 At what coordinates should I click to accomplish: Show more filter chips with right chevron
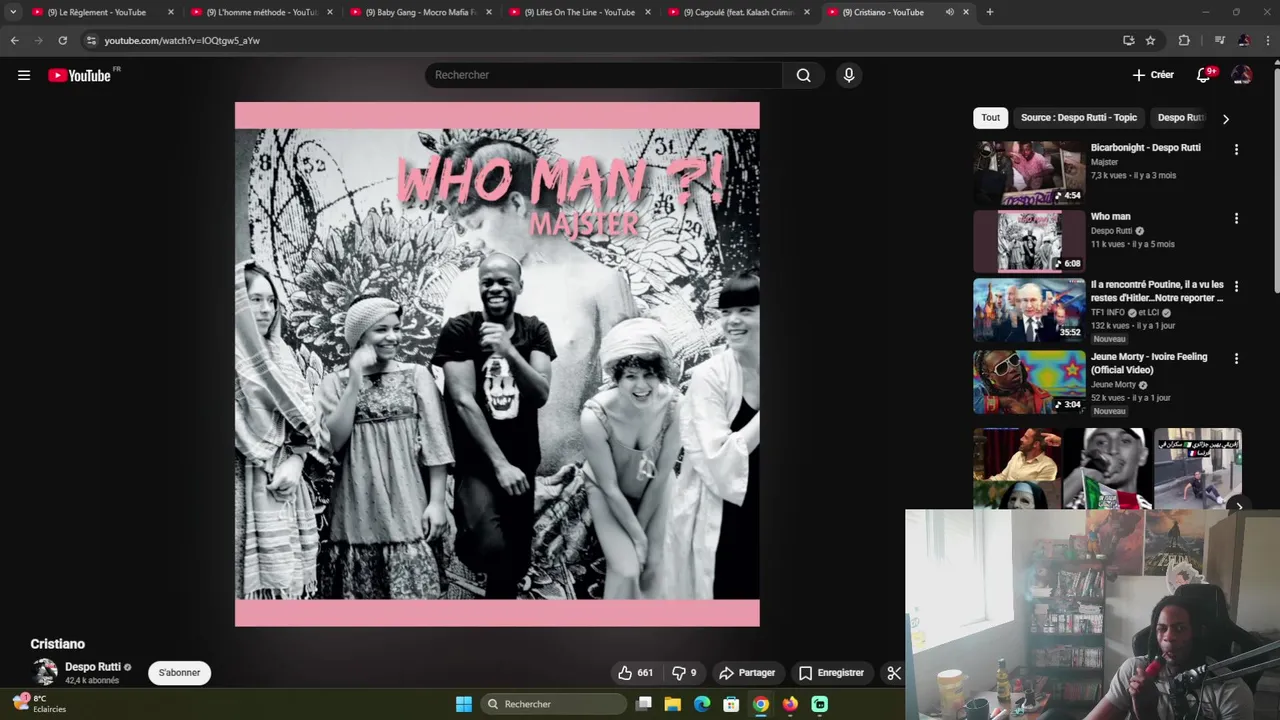click(1225, 119)
